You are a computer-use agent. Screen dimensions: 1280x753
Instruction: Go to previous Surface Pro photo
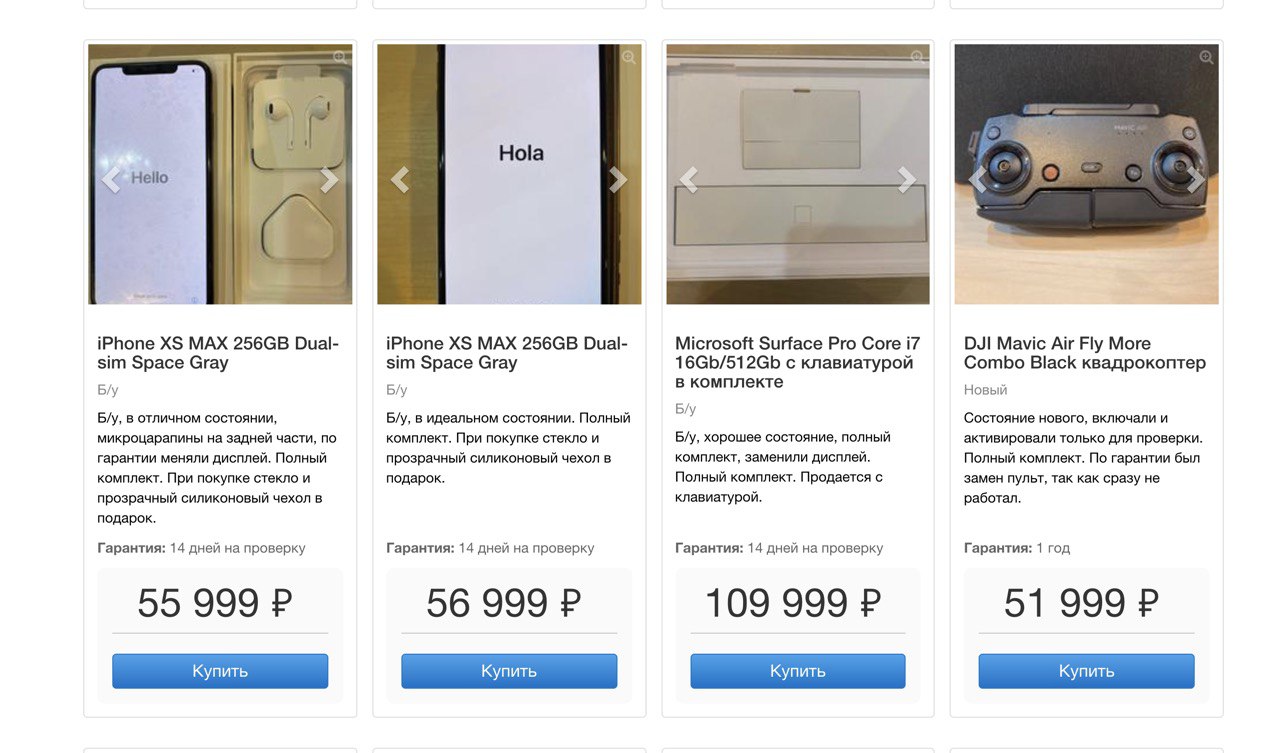688,180
